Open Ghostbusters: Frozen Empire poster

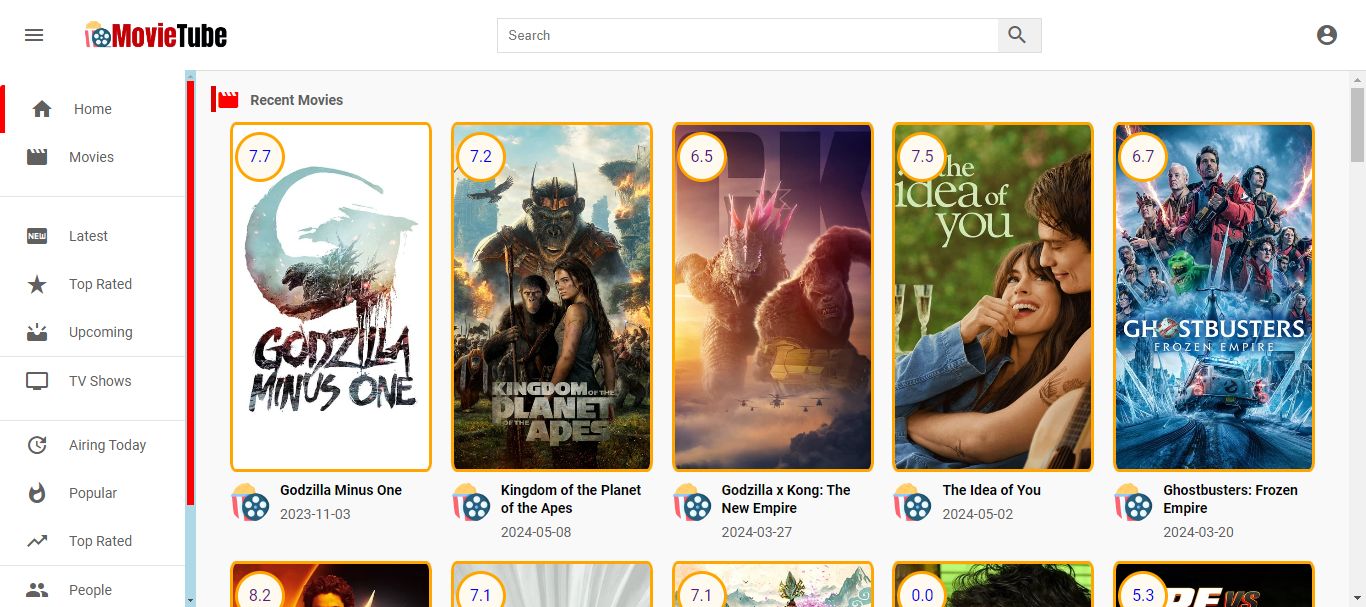click(1213, 297)
